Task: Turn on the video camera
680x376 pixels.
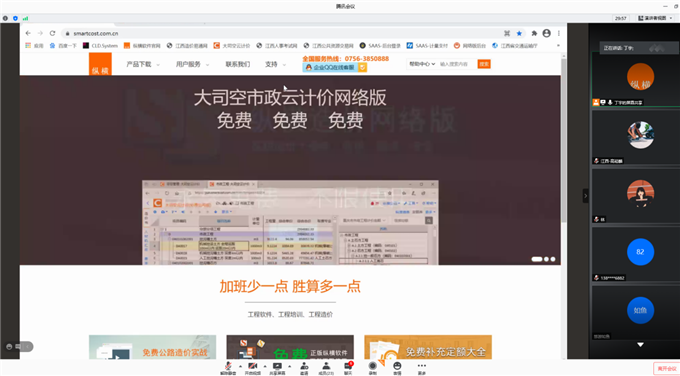Action: pos(253,368)
